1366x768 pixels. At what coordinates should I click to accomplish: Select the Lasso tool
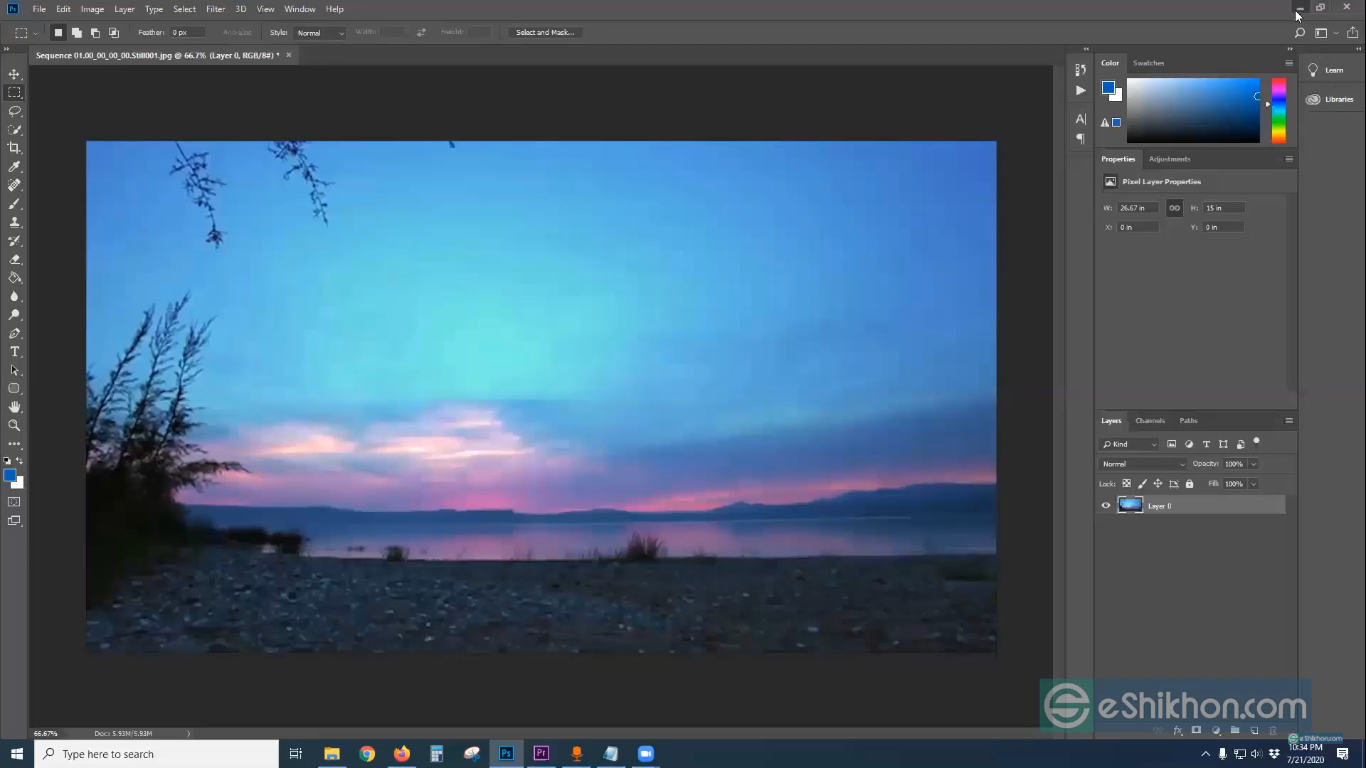(14, 111)
